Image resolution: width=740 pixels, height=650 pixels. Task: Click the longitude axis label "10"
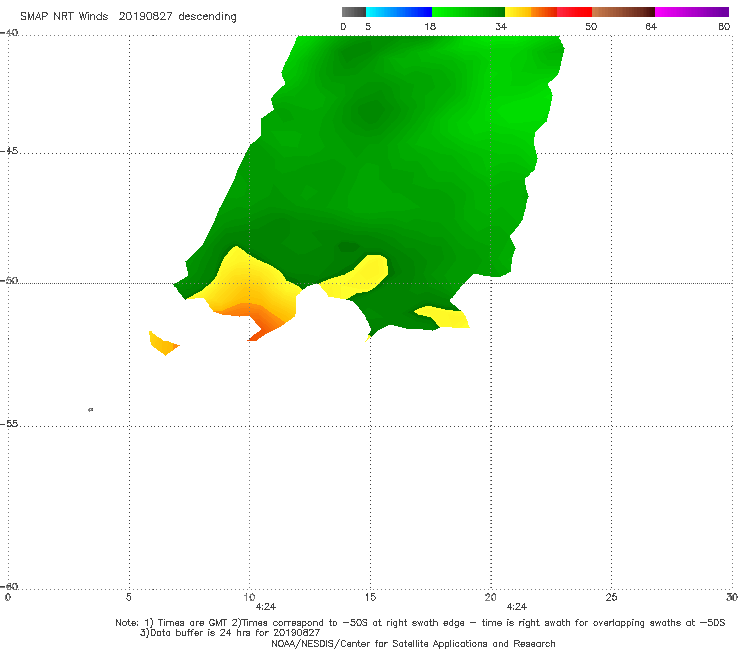click(249, 598)
